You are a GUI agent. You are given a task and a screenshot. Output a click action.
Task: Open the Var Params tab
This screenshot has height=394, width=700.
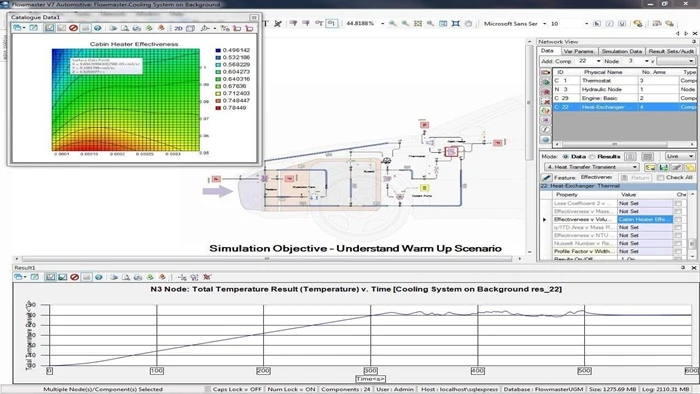(578, 51)
